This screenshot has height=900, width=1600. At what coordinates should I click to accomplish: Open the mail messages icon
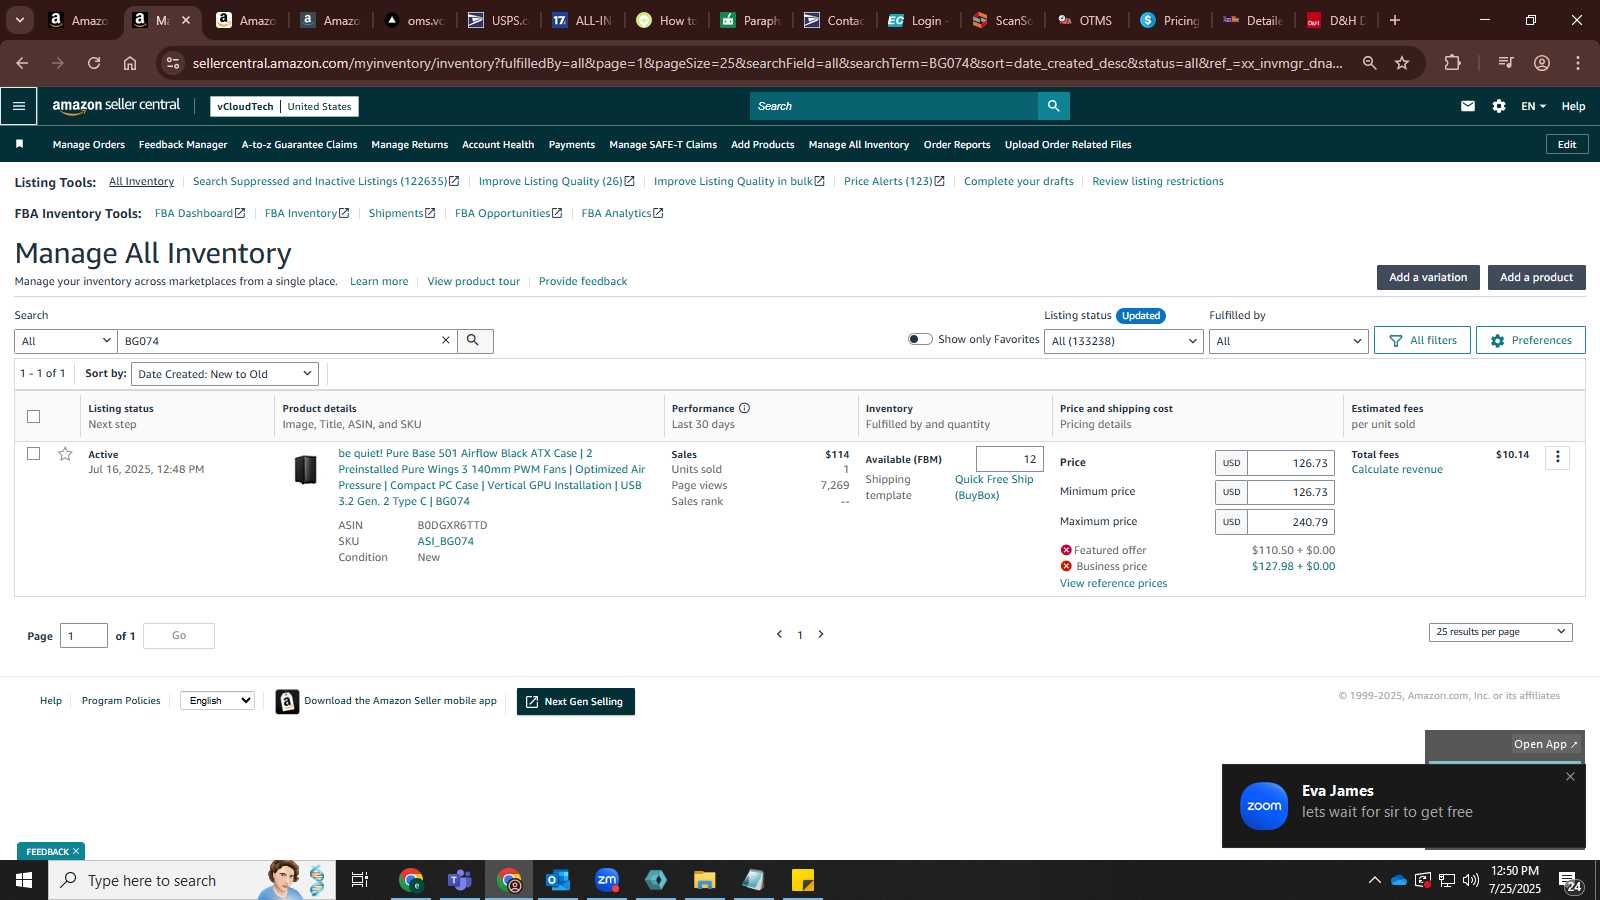(1468, 106)
